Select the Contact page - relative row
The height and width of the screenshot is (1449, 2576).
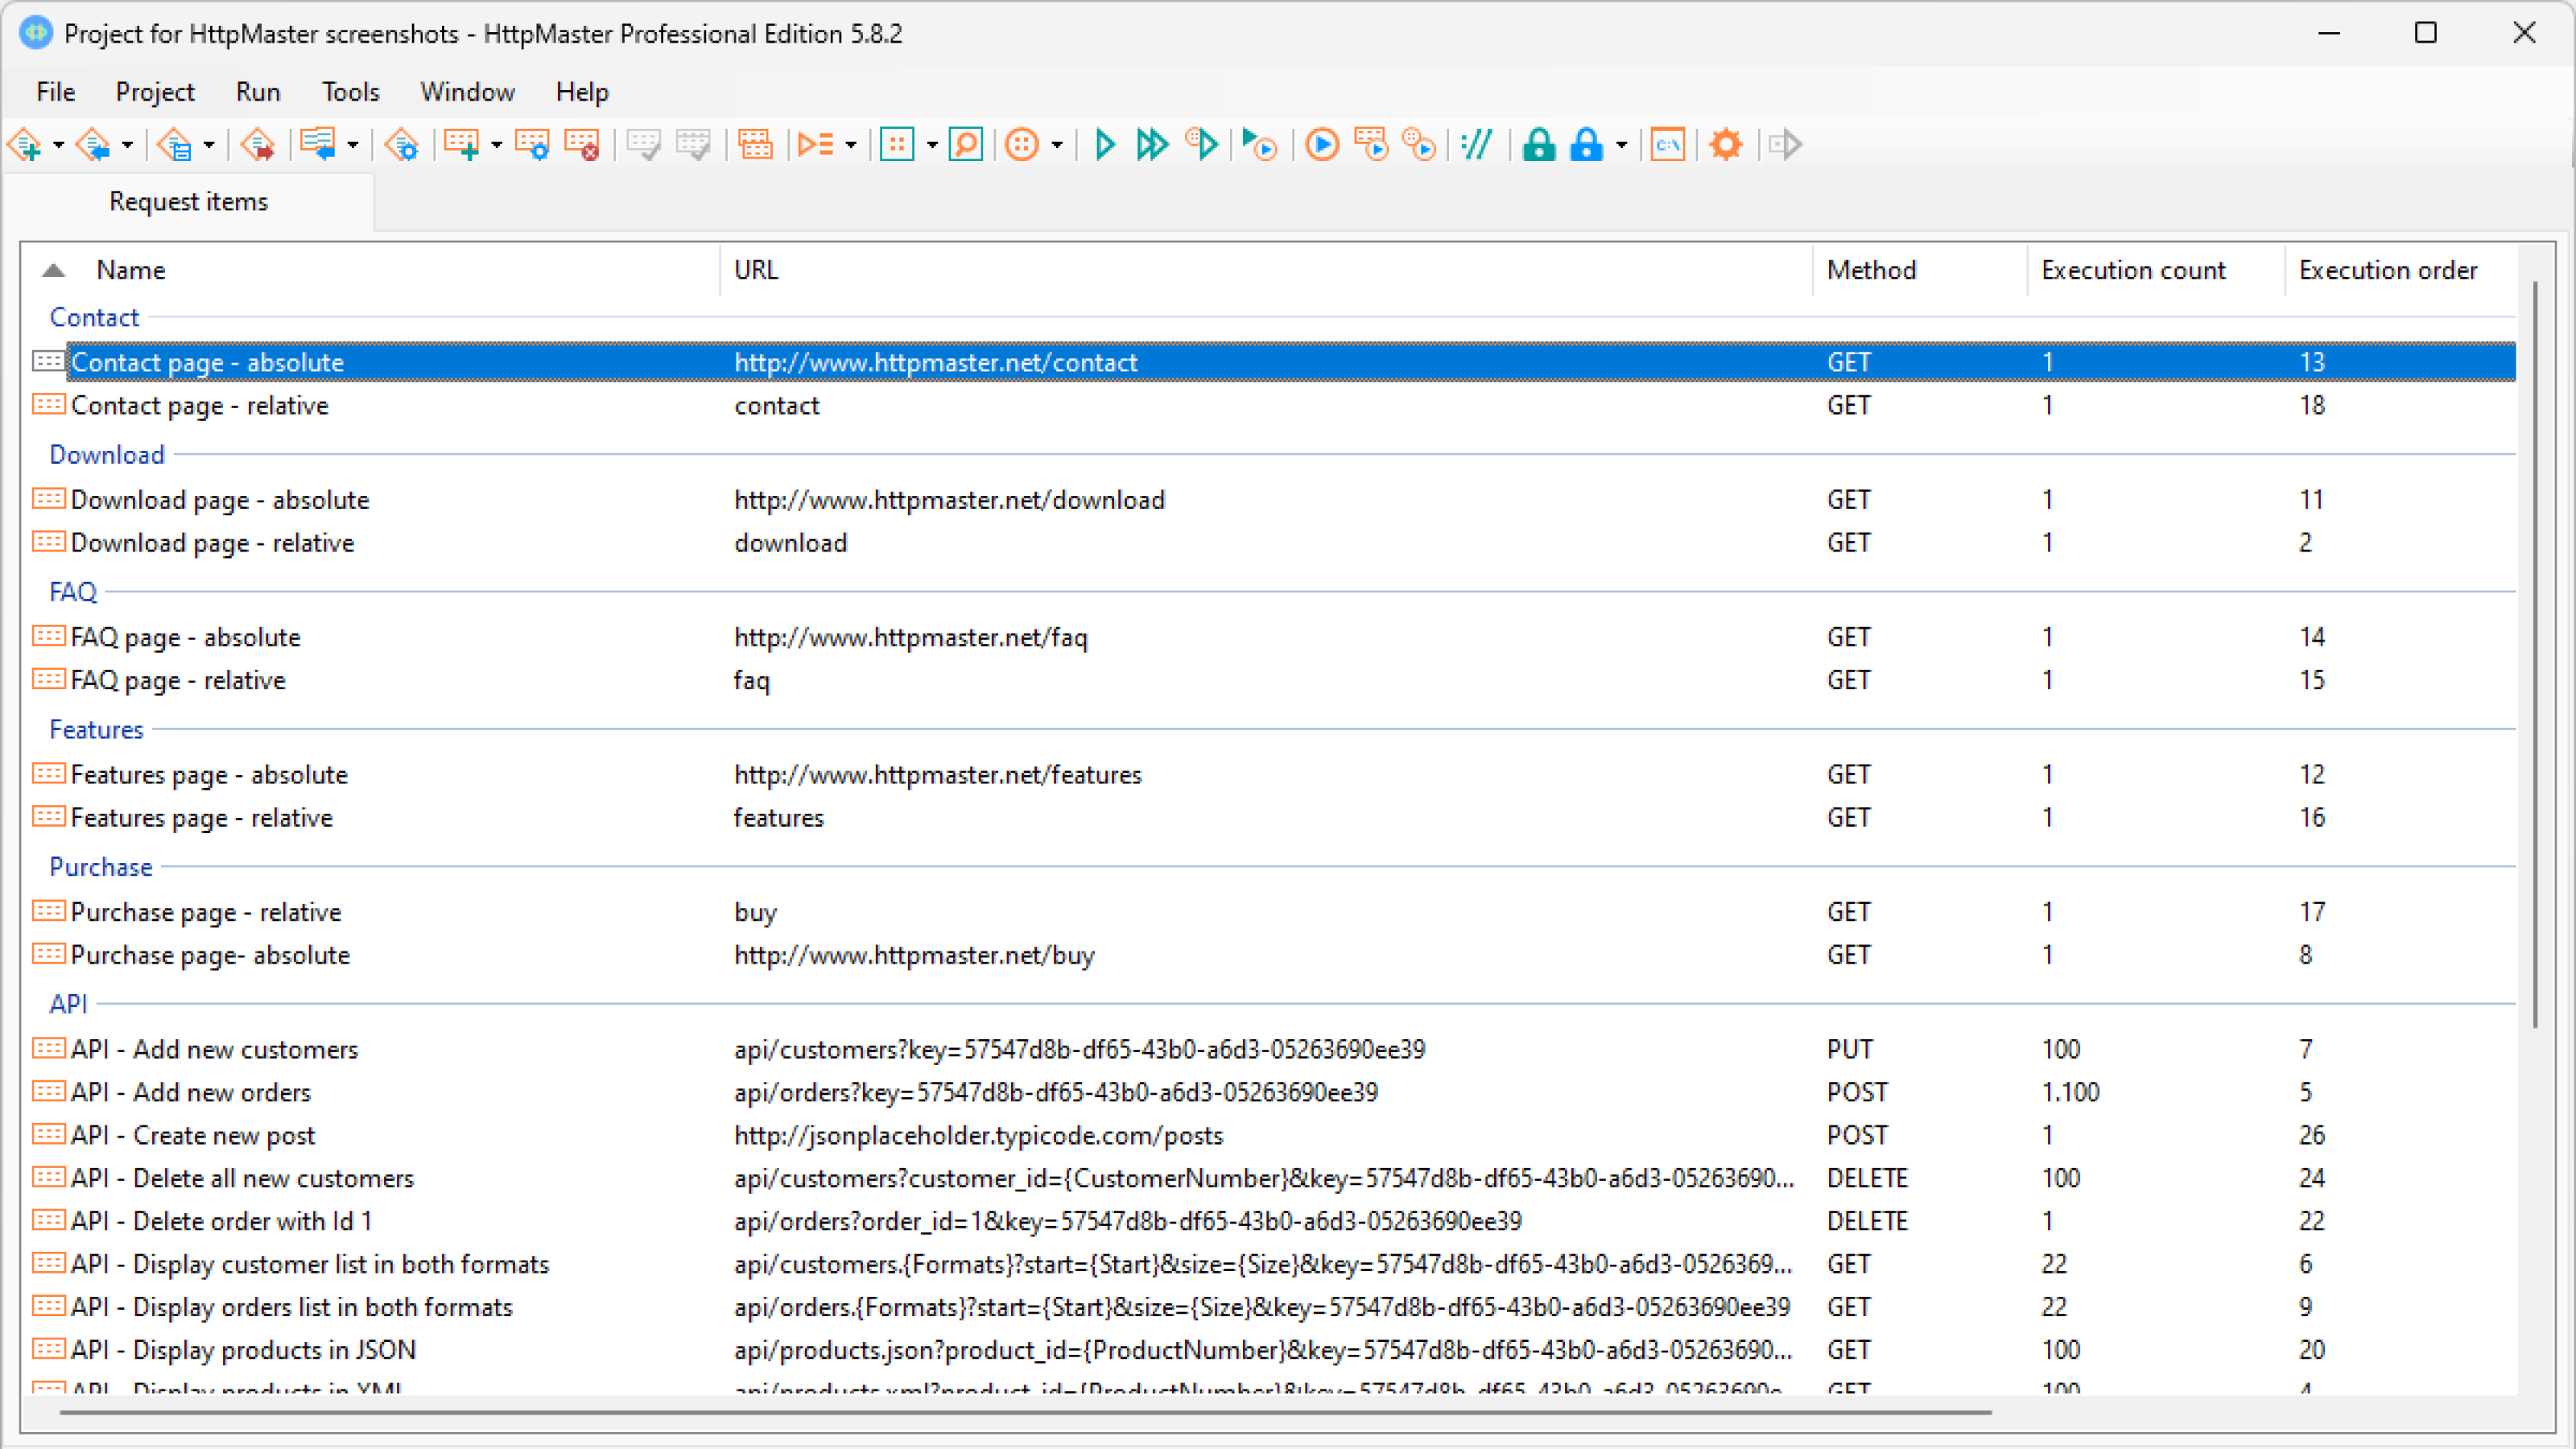pos(200,405)
